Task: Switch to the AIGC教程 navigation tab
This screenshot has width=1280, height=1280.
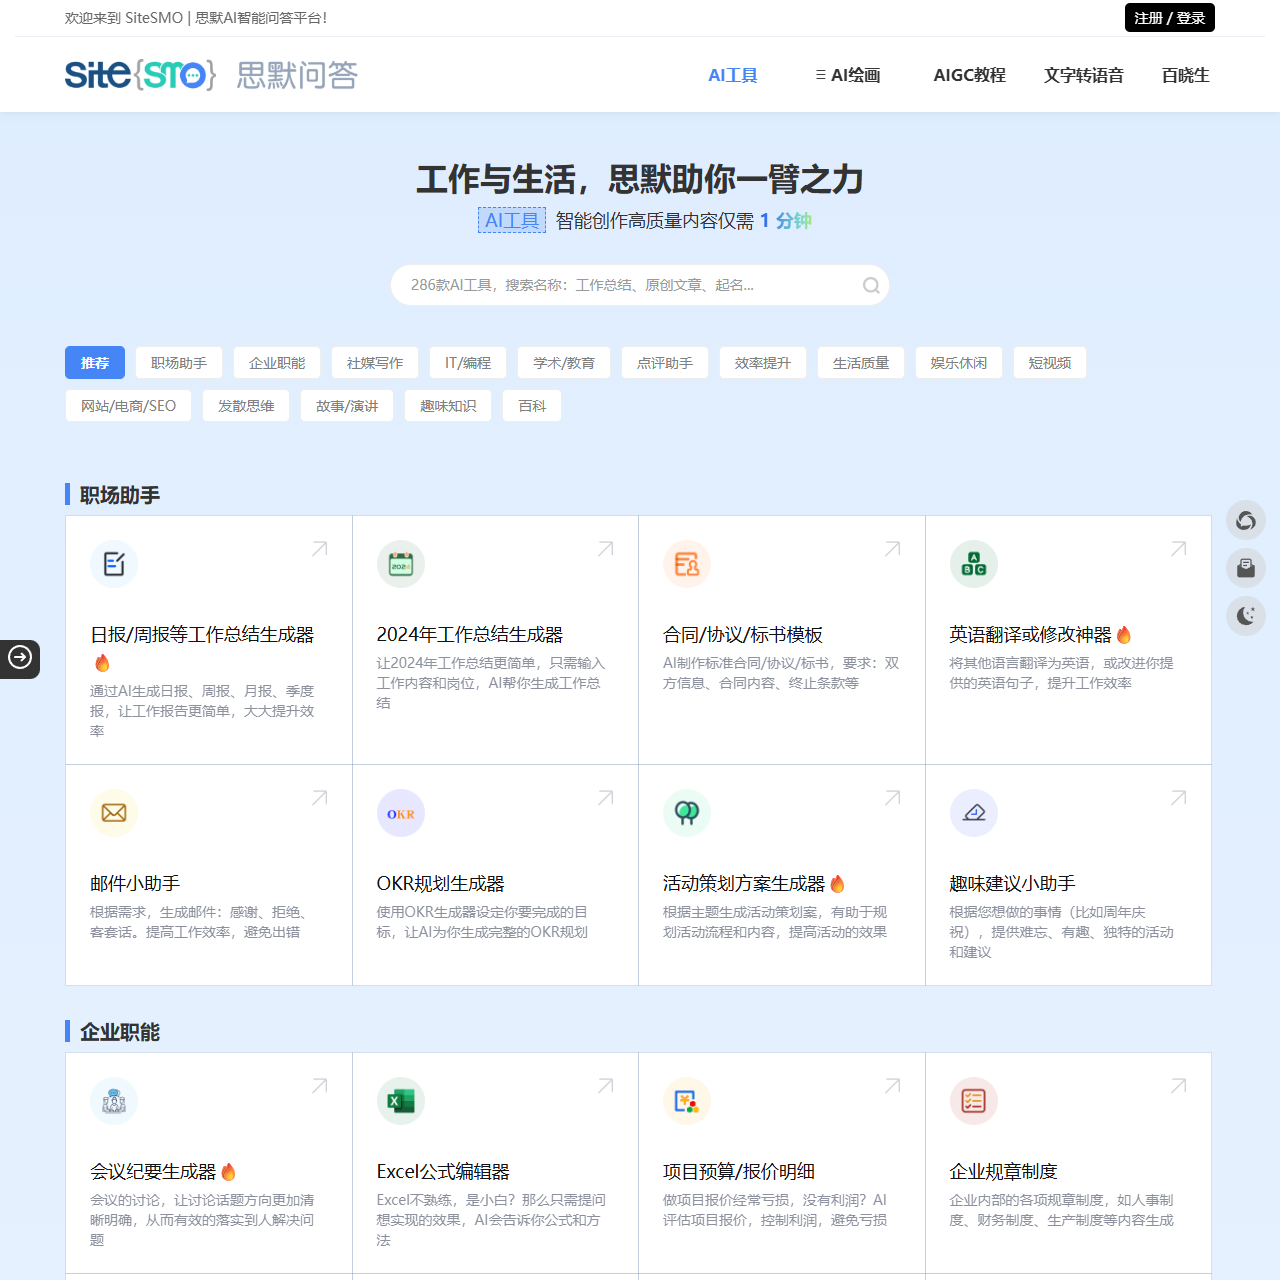Action: click(969, 75)
